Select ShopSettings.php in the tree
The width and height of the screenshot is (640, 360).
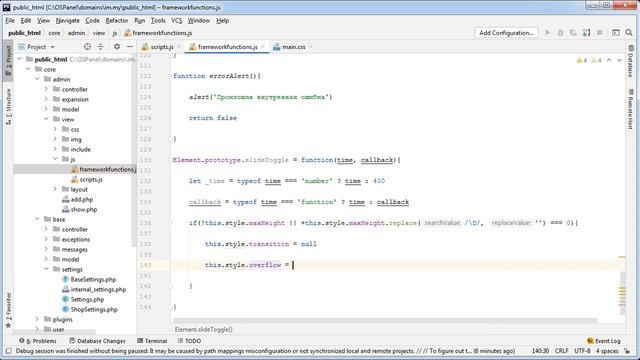94,309
